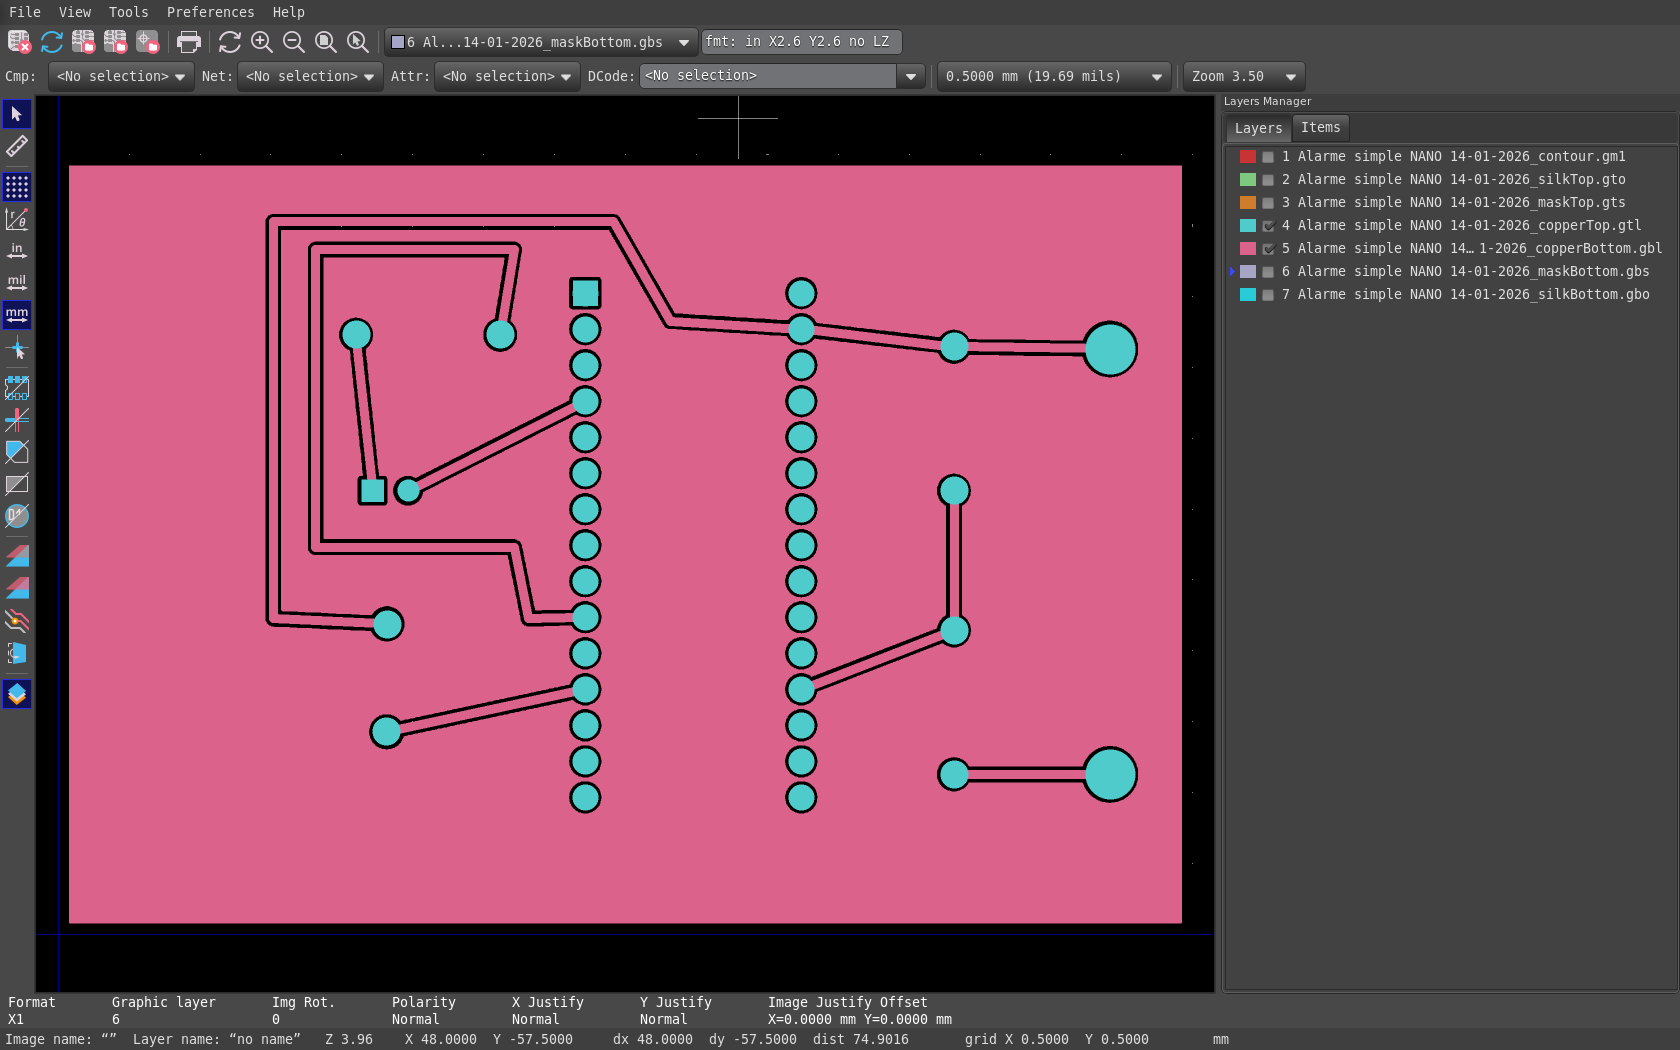
Task: Check the silkBottom.gbo layer visibility box
Action: click(x=1268, y=295)
